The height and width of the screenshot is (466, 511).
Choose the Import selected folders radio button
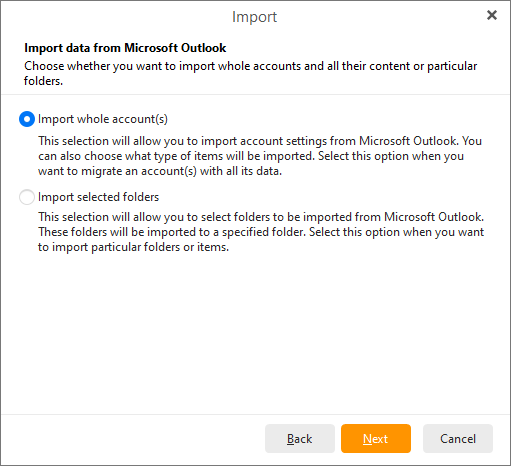(x=27, y=197)
